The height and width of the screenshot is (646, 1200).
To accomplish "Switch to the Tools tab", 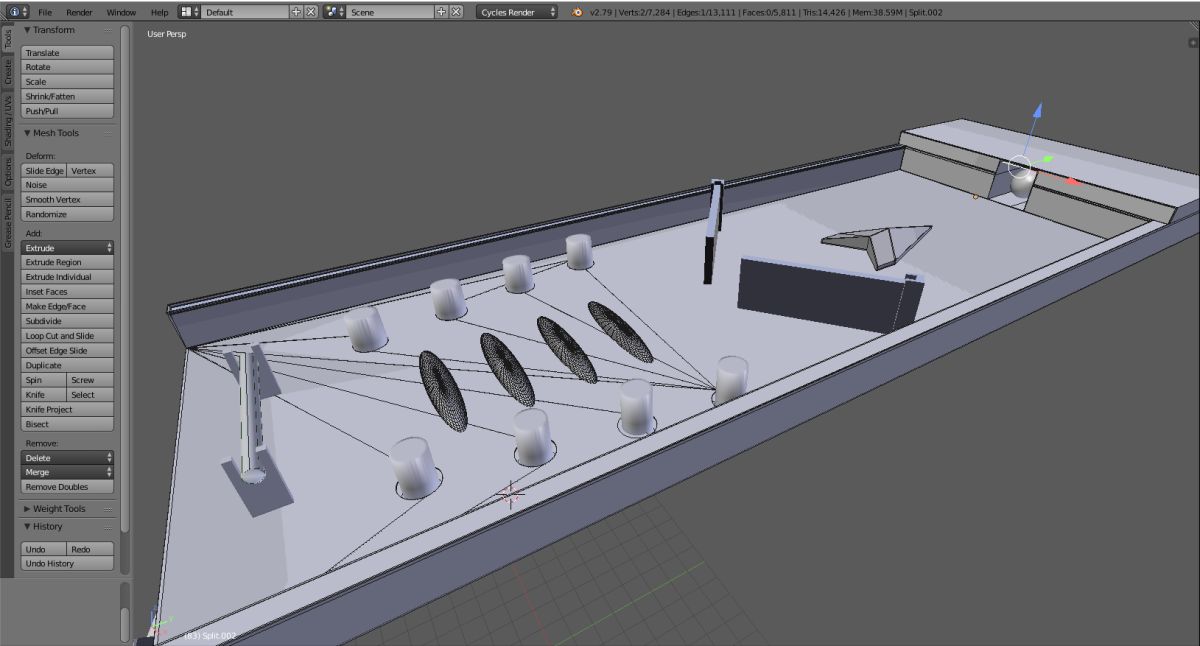I will pyautogui.click(x=8, y=39).
